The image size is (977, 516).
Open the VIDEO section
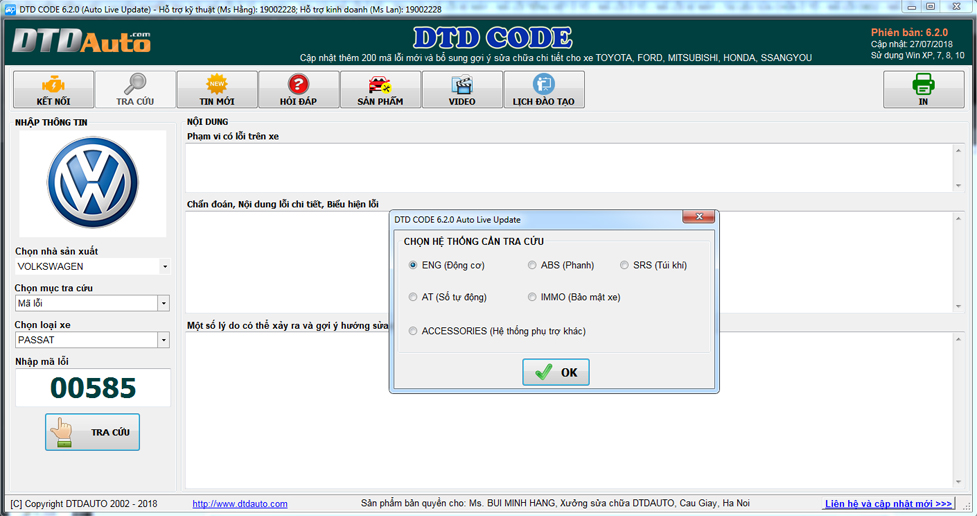pyautogui.click(x=462, y=90)
